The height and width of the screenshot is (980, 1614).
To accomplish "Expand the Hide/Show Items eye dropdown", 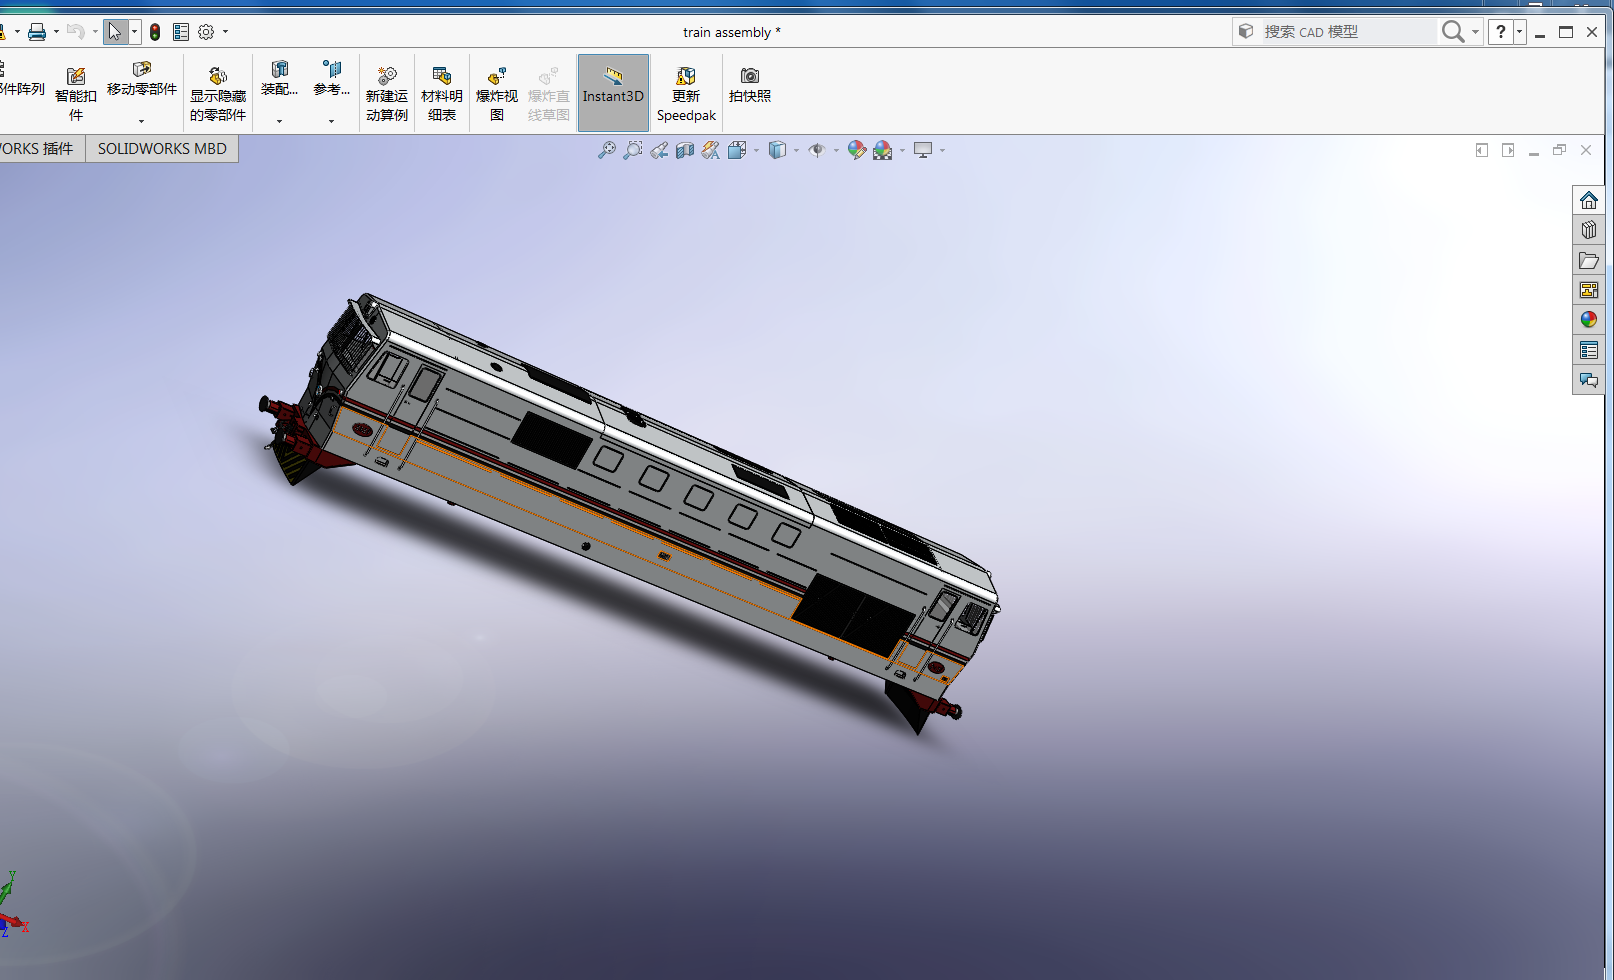I will 836,151.
